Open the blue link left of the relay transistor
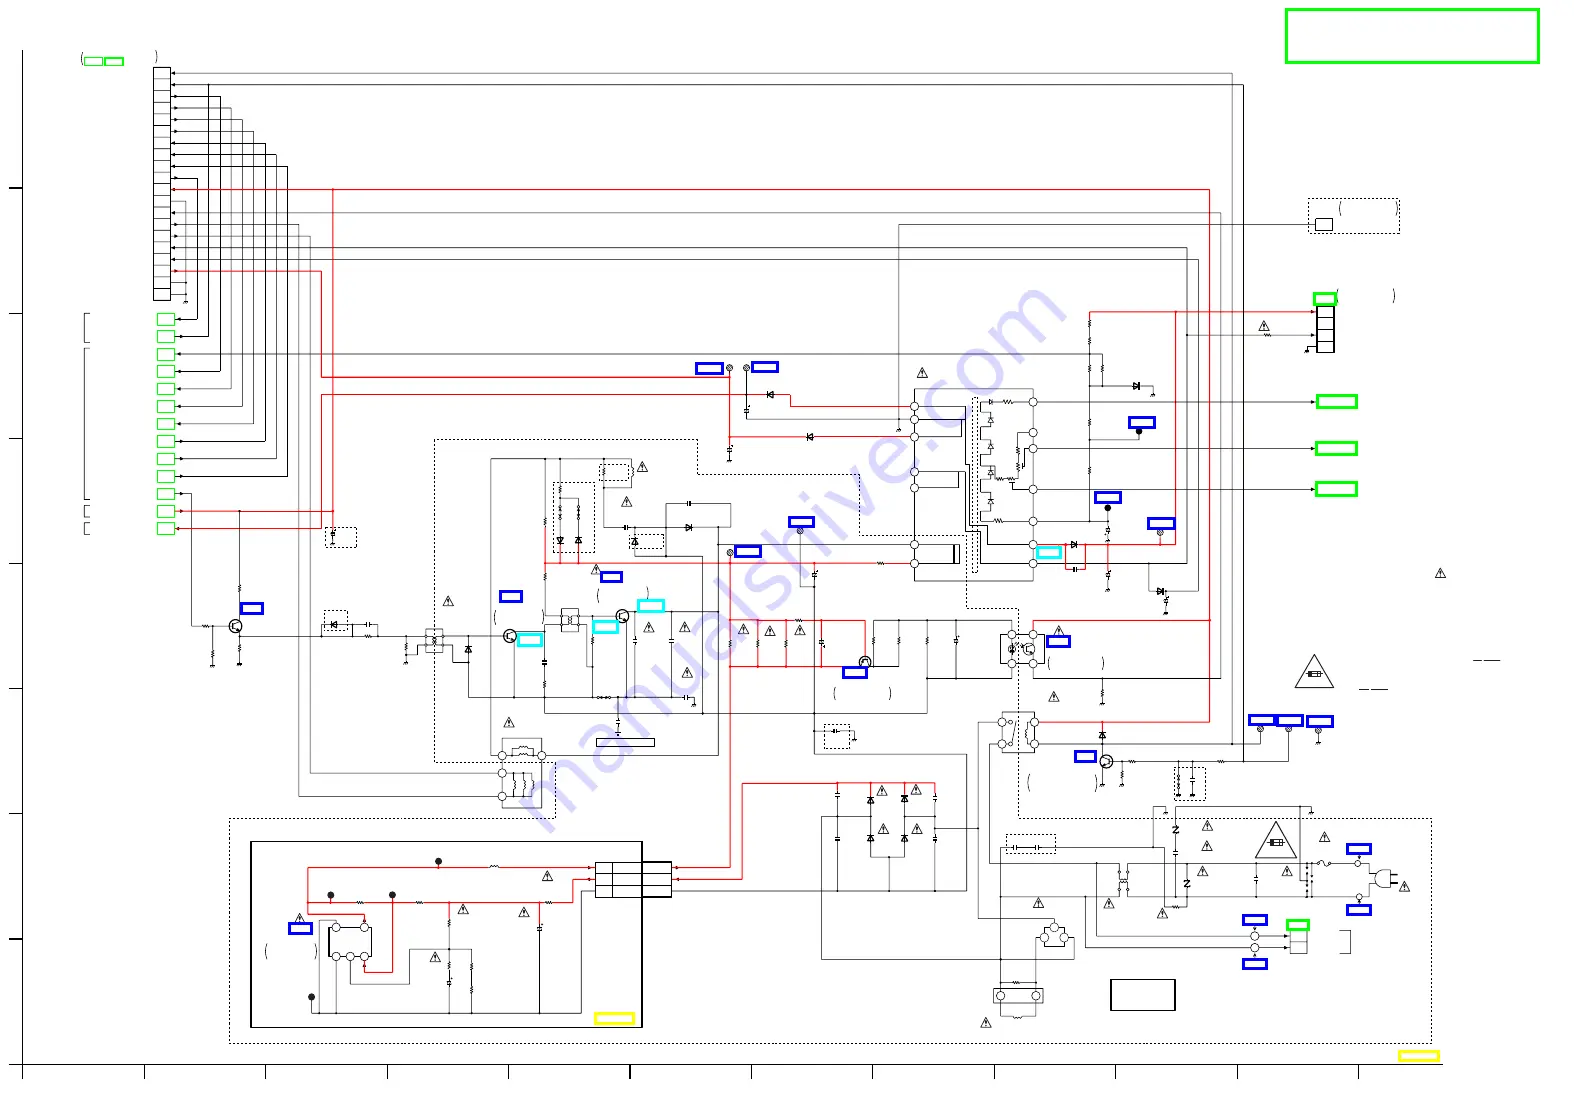This screenshot has height=1106, width=1574. (1085, 756)
